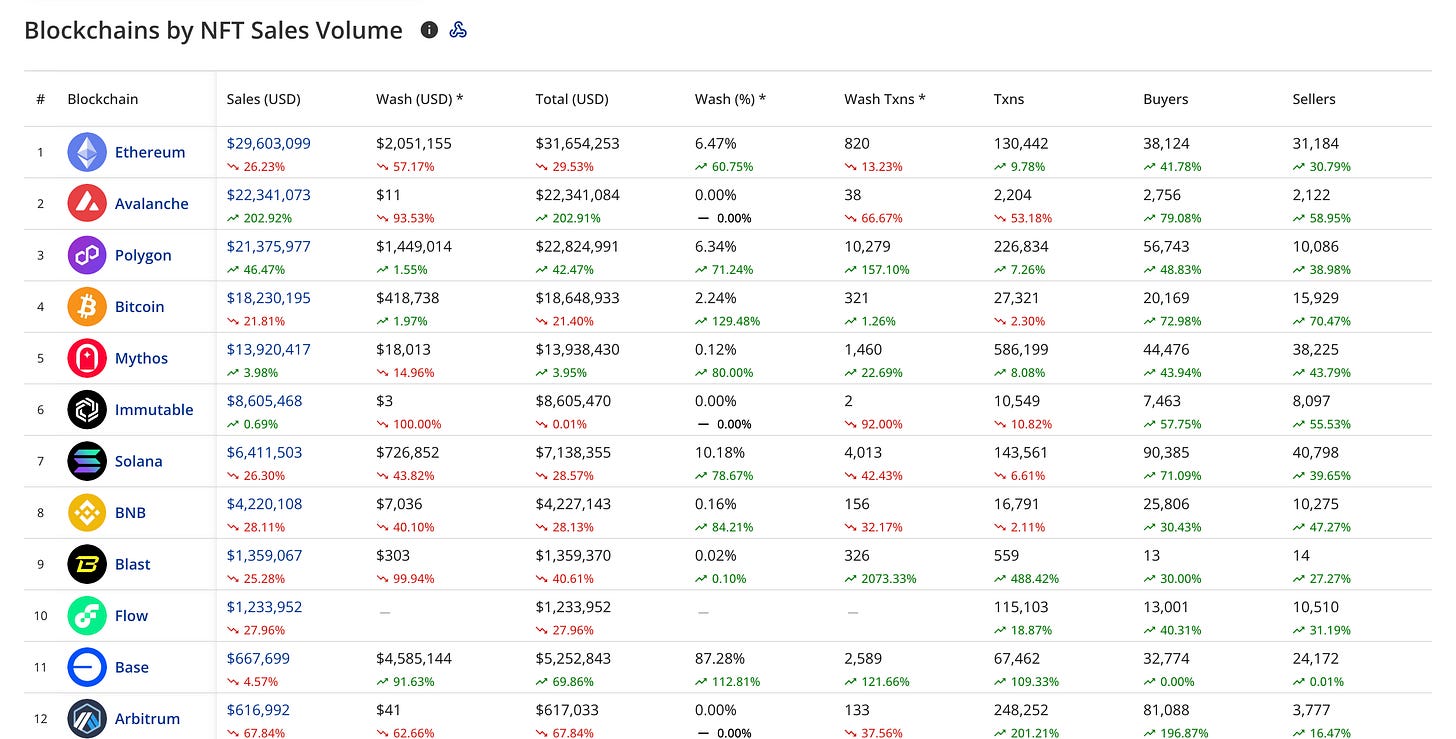Open the webhook icon next to title
The image size is (1456, 739).
pyautogui.click(x=458, y=30)
